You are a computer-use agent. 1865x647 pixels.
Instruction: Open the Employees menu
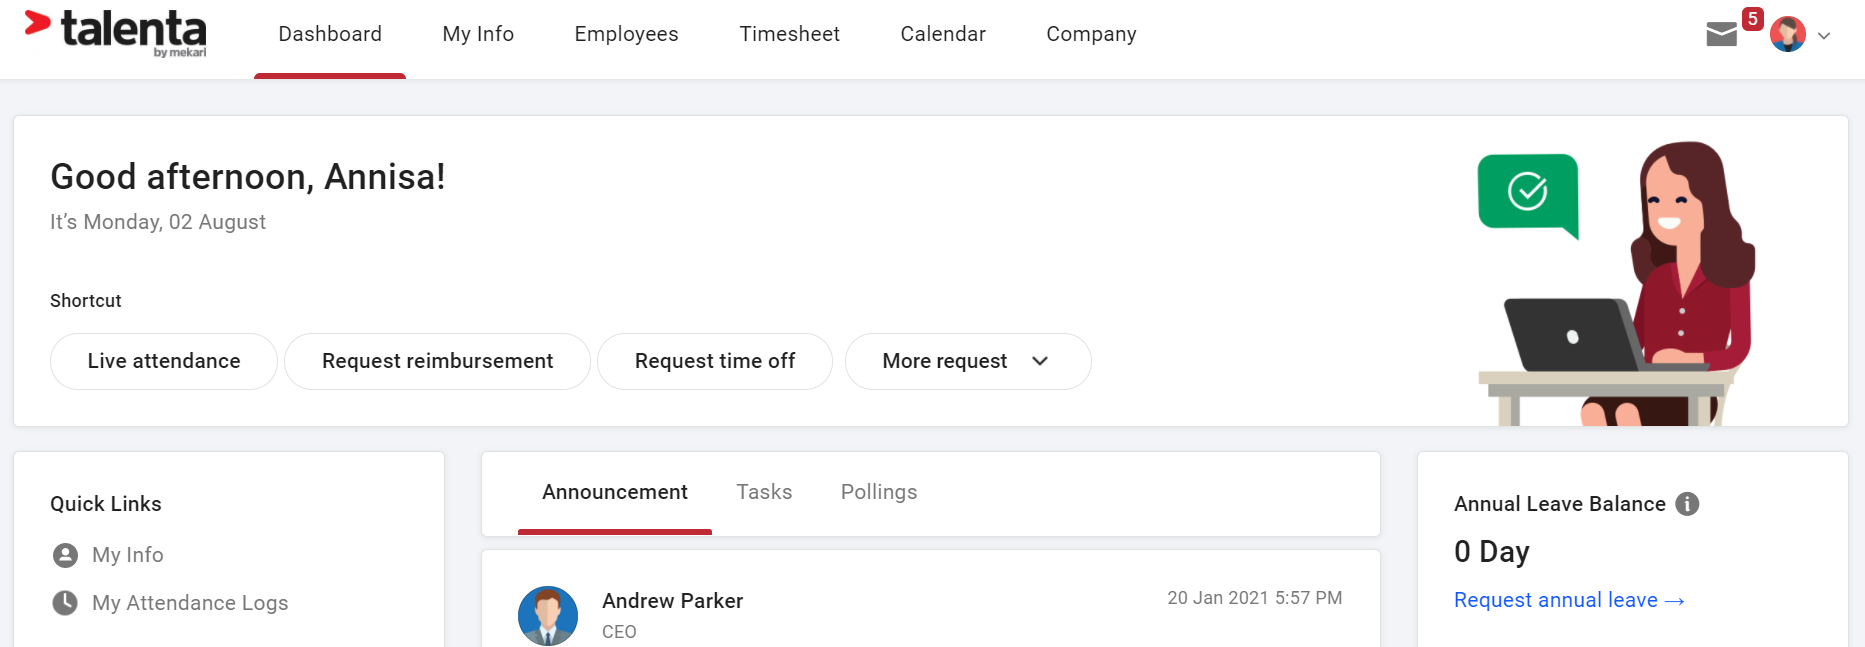pyautogui.click(x=626, y=34)
